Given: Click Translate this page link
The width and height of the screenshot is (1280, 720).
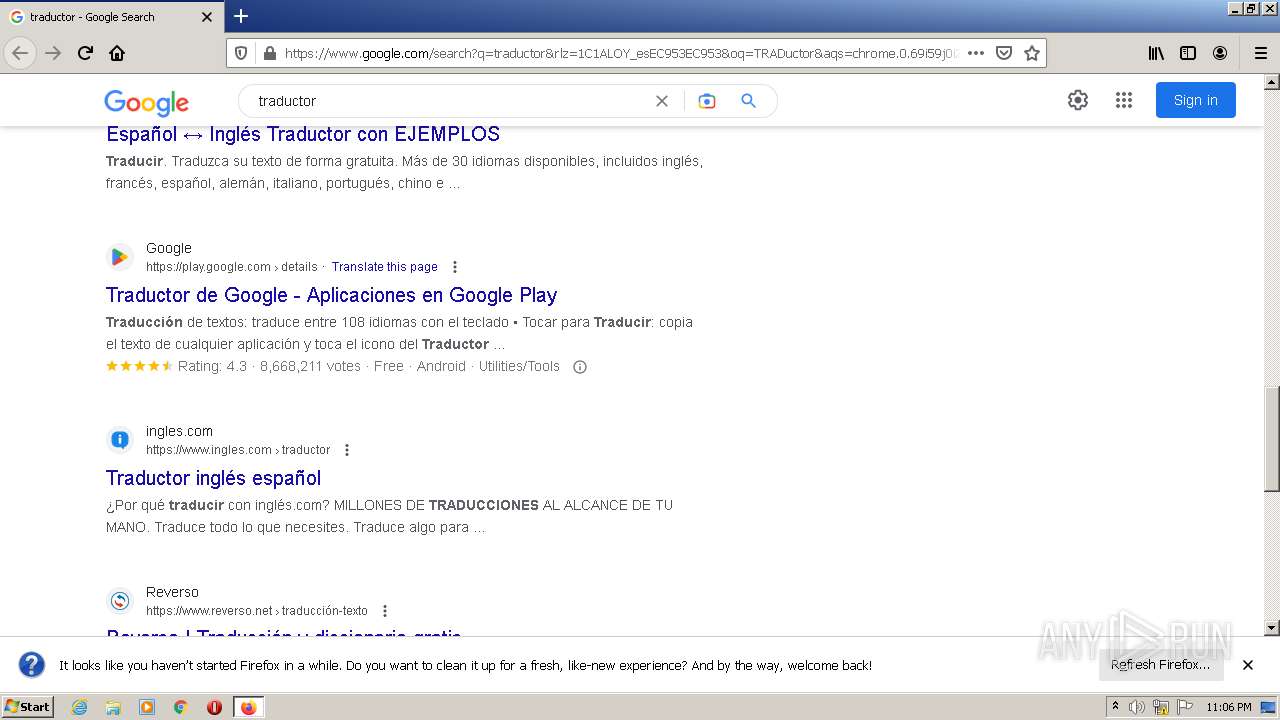Looking at the screenshot, I should pyautogui.click(x=385, y=267).
